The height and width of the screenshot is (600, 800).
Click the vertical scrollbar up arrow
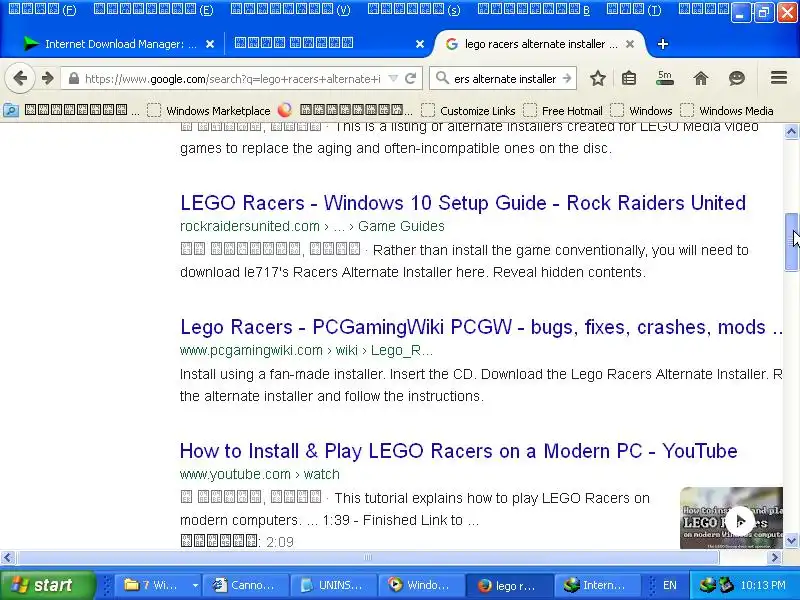click(x=791, y=132)
